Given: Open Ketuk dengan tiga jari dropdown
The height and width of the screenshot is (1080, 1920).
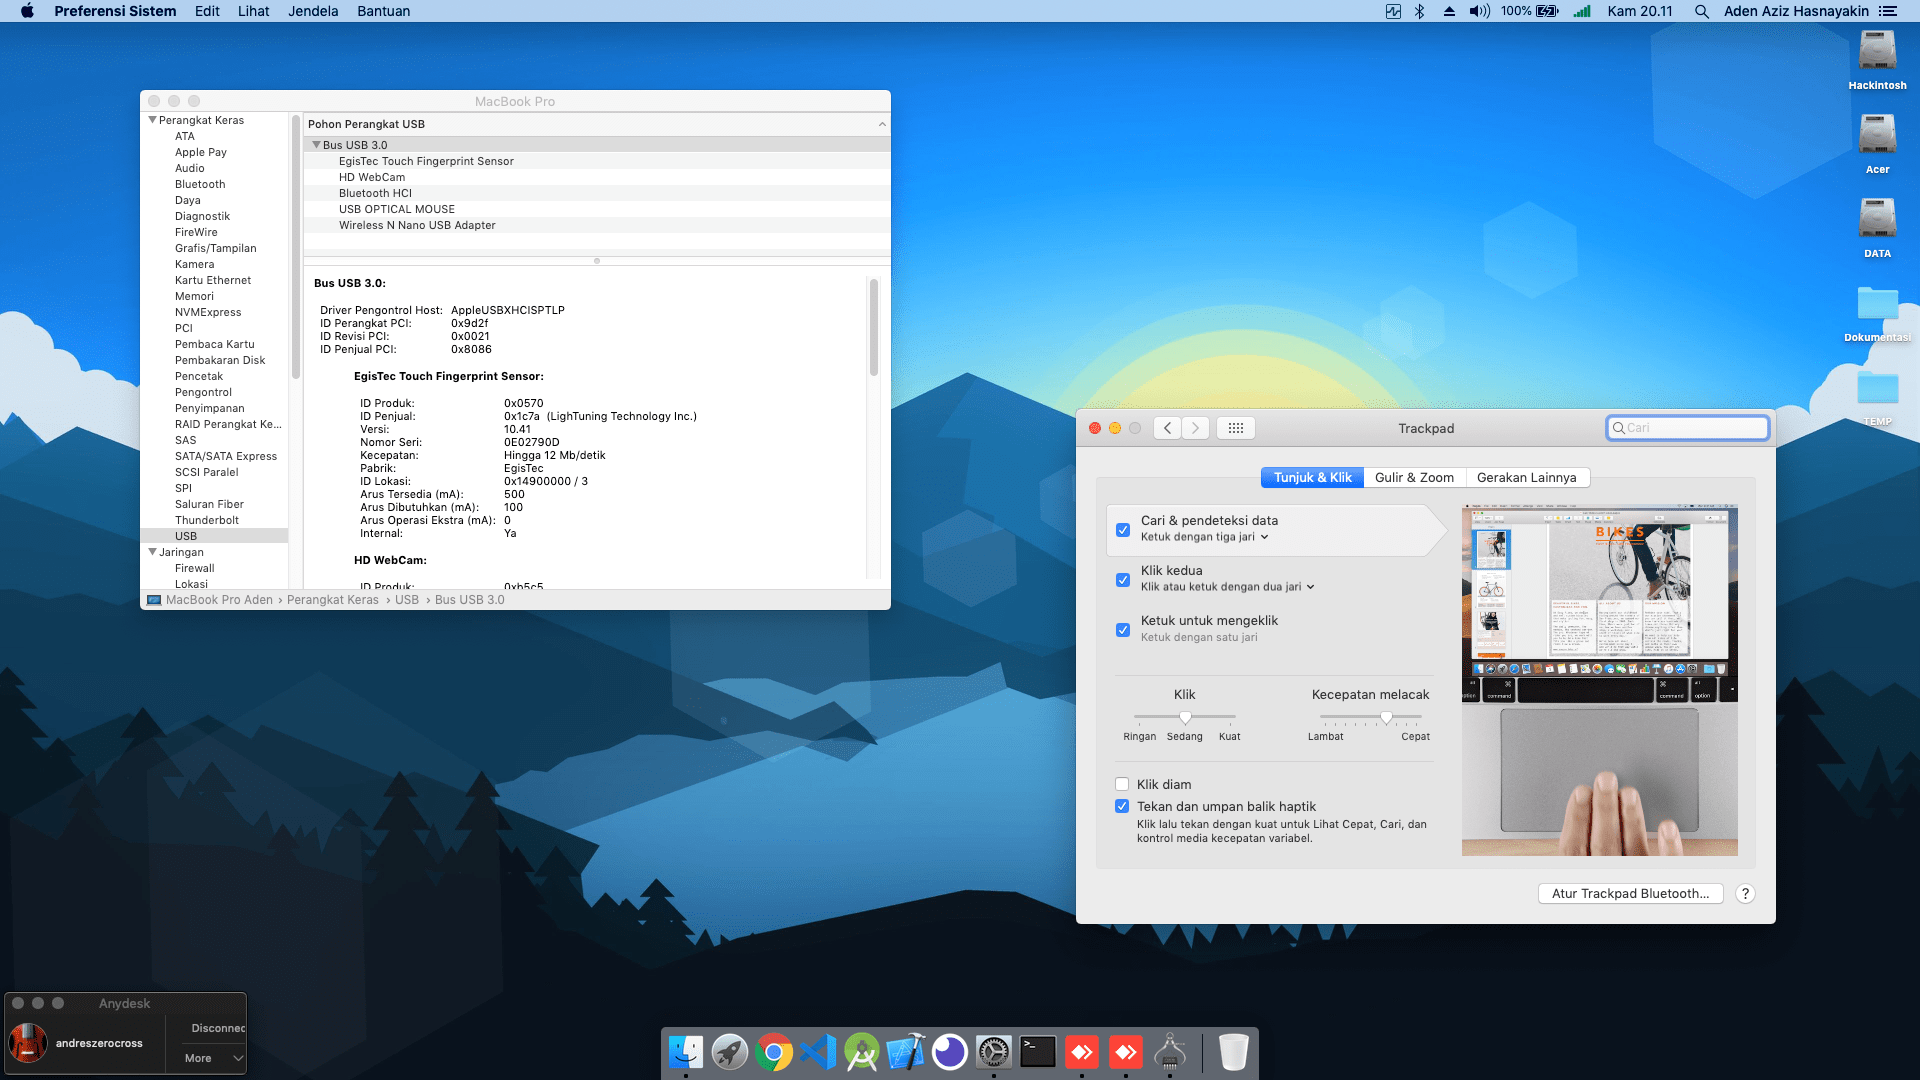Looking at the screenshot, I should [1205, 537].
